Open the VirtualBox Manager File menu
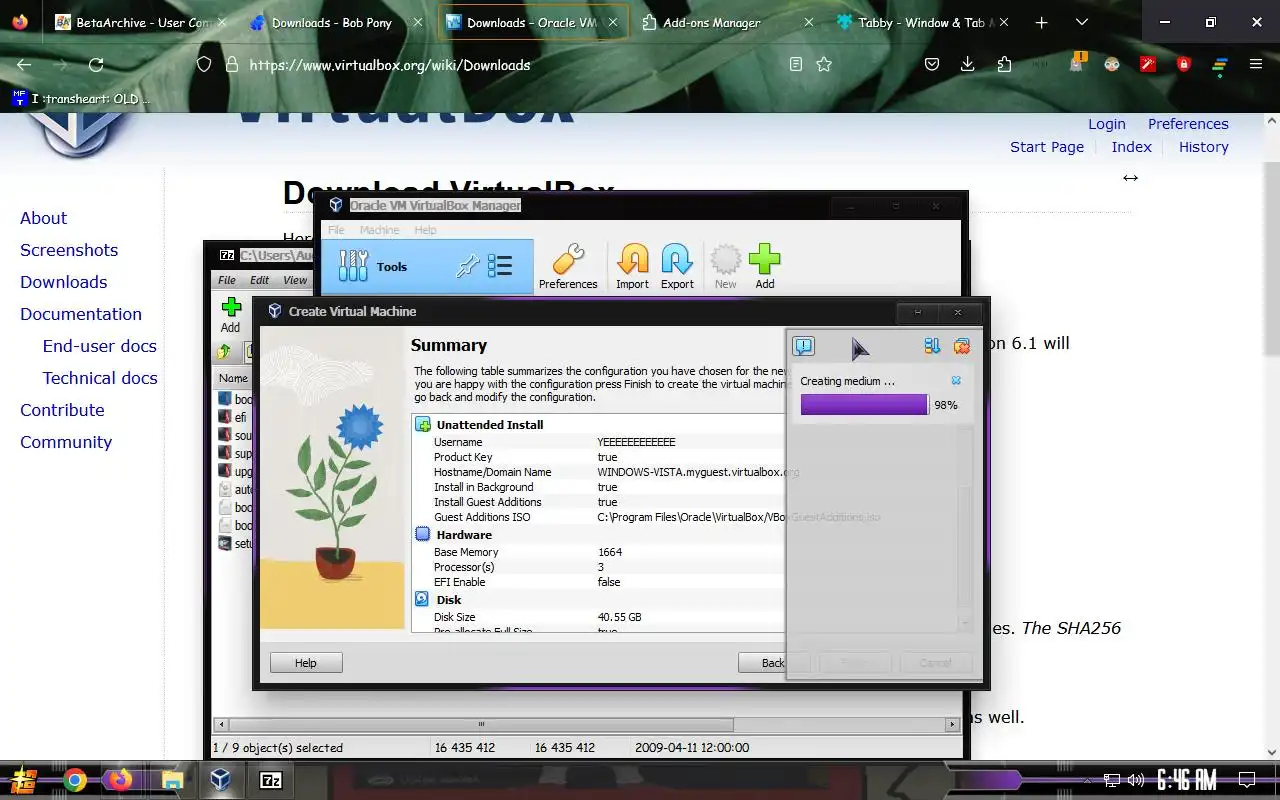Image resolution: width=1280 pixels, height=800 pixels. [x=336, y=230]
